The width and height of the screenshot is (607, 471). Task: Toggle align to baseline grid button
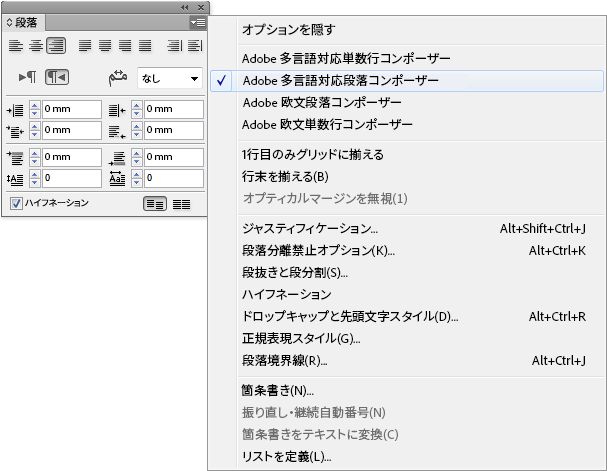tap(181, 204)
